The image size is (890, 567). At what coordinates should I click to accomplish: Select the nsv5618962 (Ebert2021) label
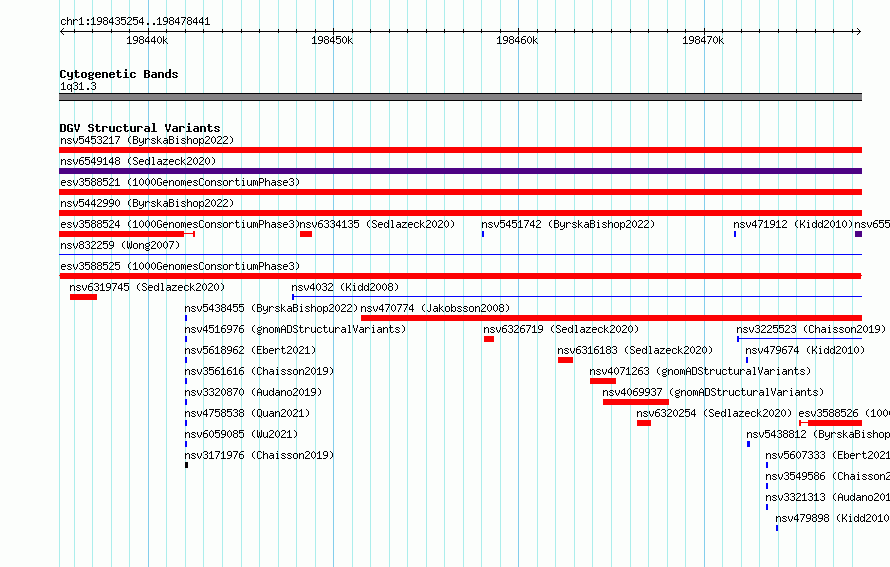click(250, 350)
